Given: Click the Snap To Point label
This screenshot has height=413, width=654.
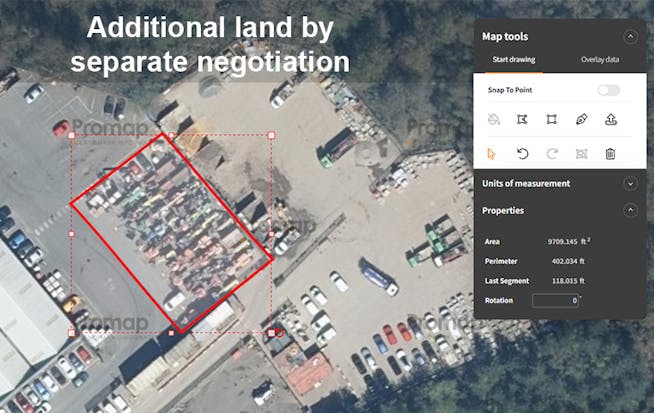Looking at the screenshot, I should [510, 90].
